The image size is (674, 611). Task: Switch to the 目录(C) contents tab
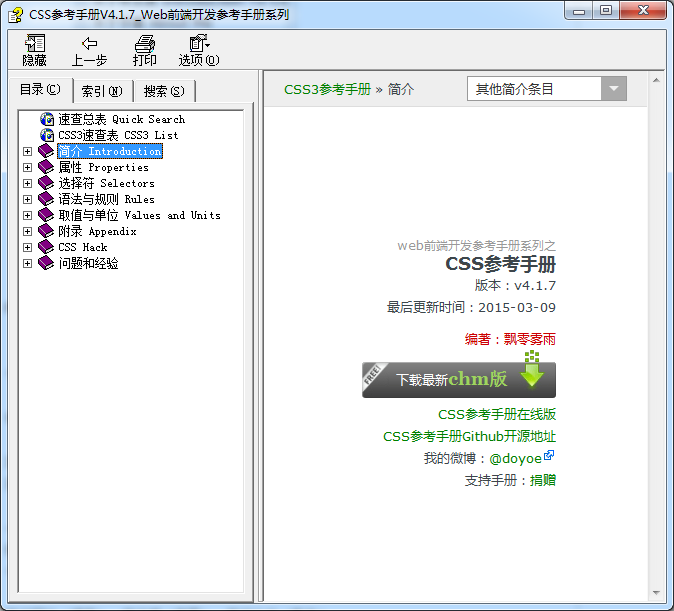(x=41, y=89)
